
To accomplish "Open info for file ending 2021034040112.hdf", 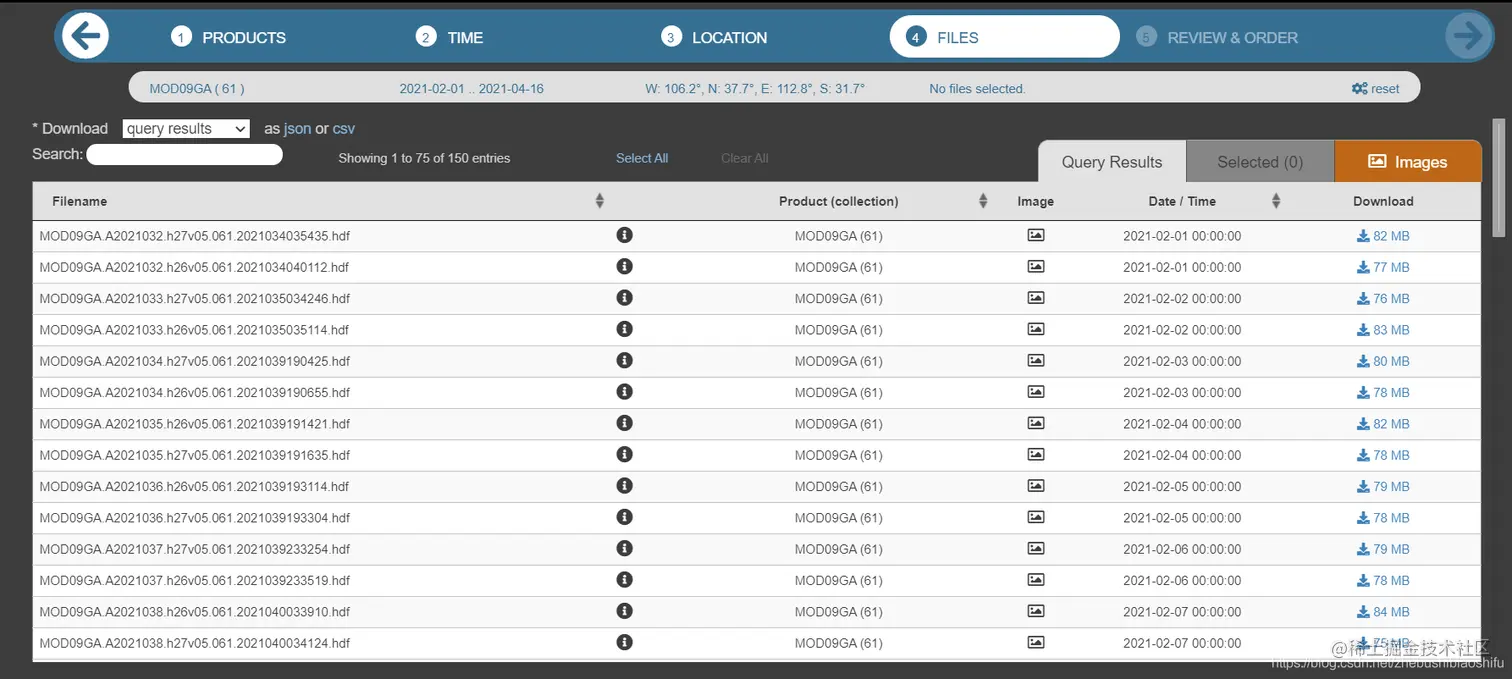I will tap(625, 266).
